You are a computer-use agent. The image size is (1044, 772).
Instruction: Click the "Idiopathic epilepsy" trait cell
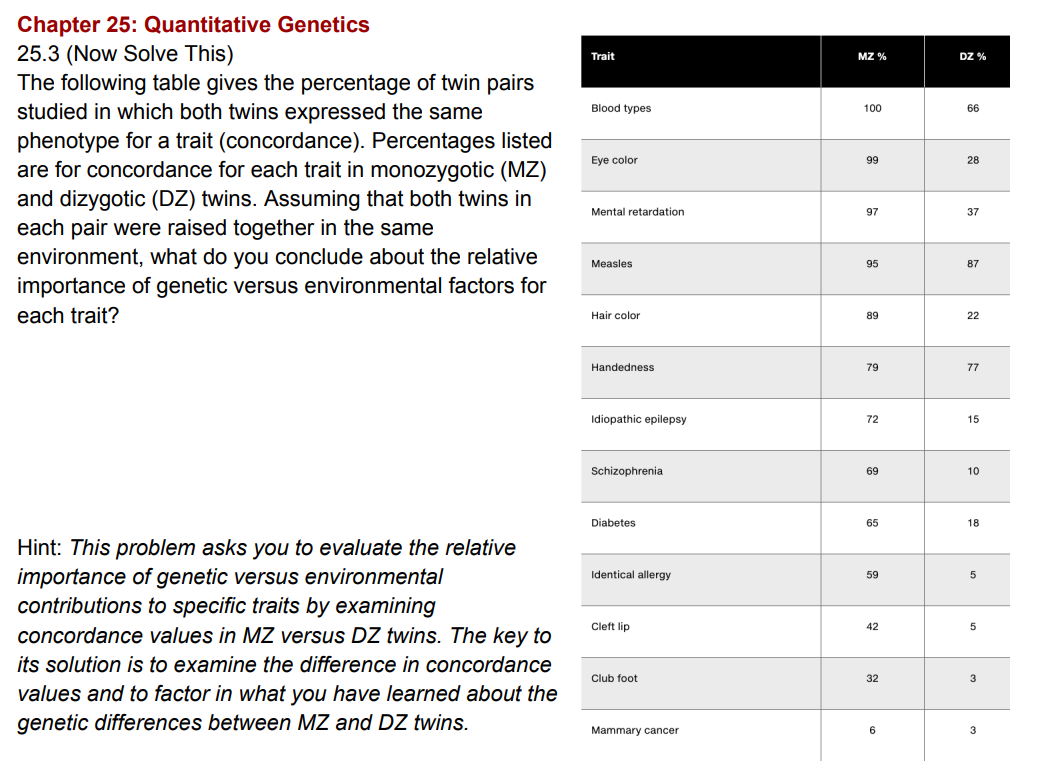click(x=639, y=420)
